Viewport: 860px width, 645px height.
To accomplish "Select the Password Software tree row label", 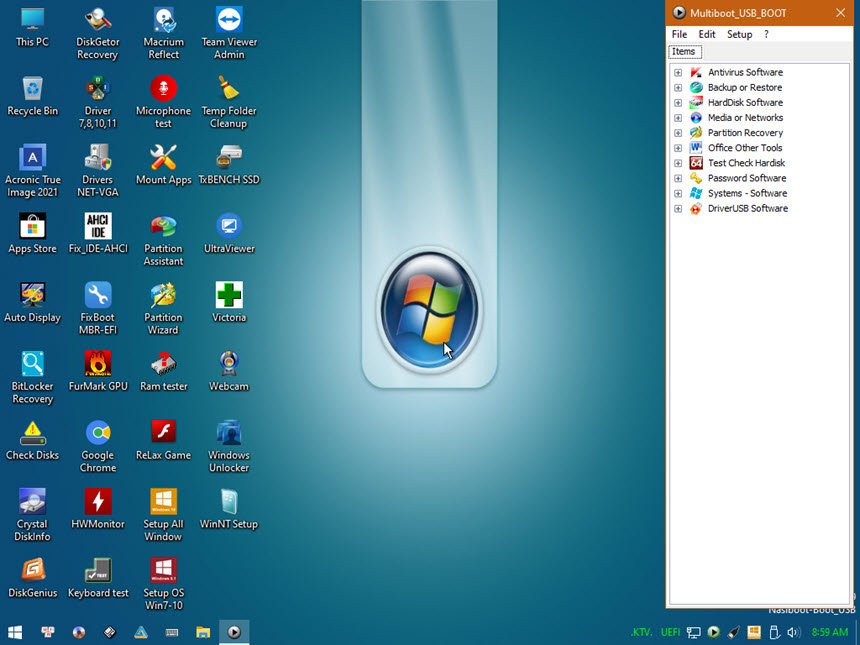I will coord(747,178).
